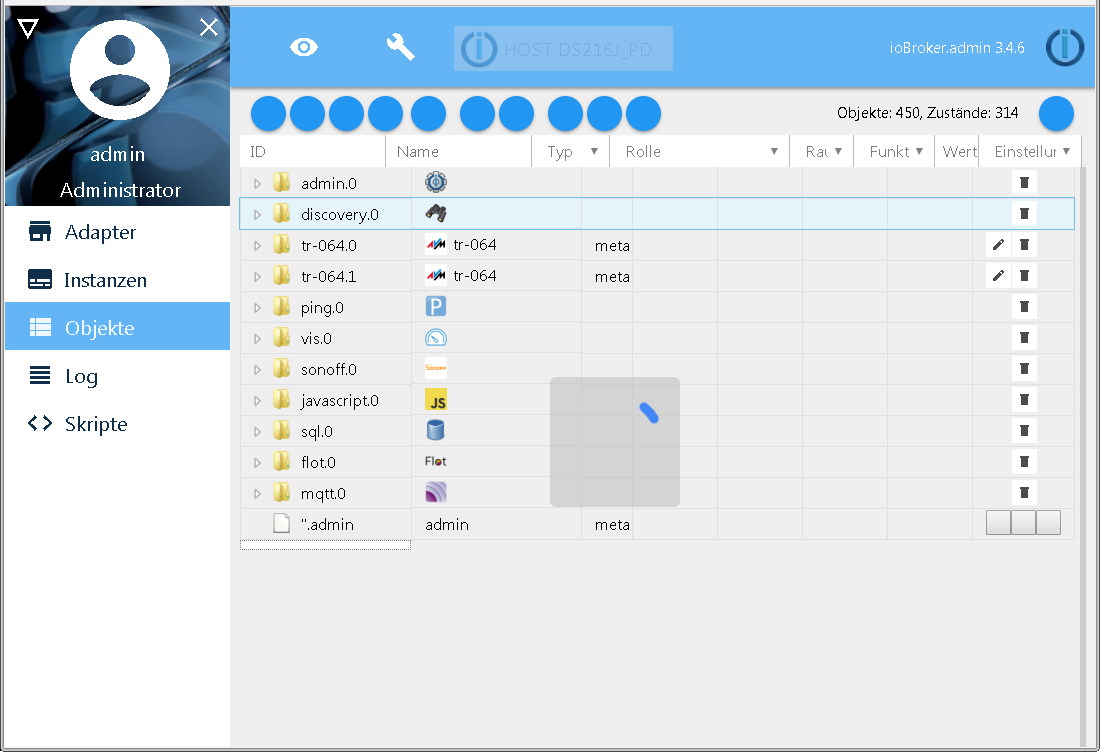This screenshot has height=752, width=1100.
Task: Click the admin user avatar
Action: 120,70
